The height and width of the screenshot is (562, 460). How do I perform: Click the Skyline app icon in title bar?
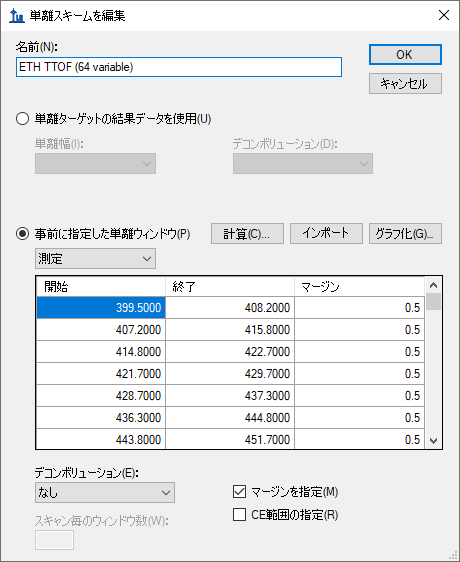click(16, 16)
